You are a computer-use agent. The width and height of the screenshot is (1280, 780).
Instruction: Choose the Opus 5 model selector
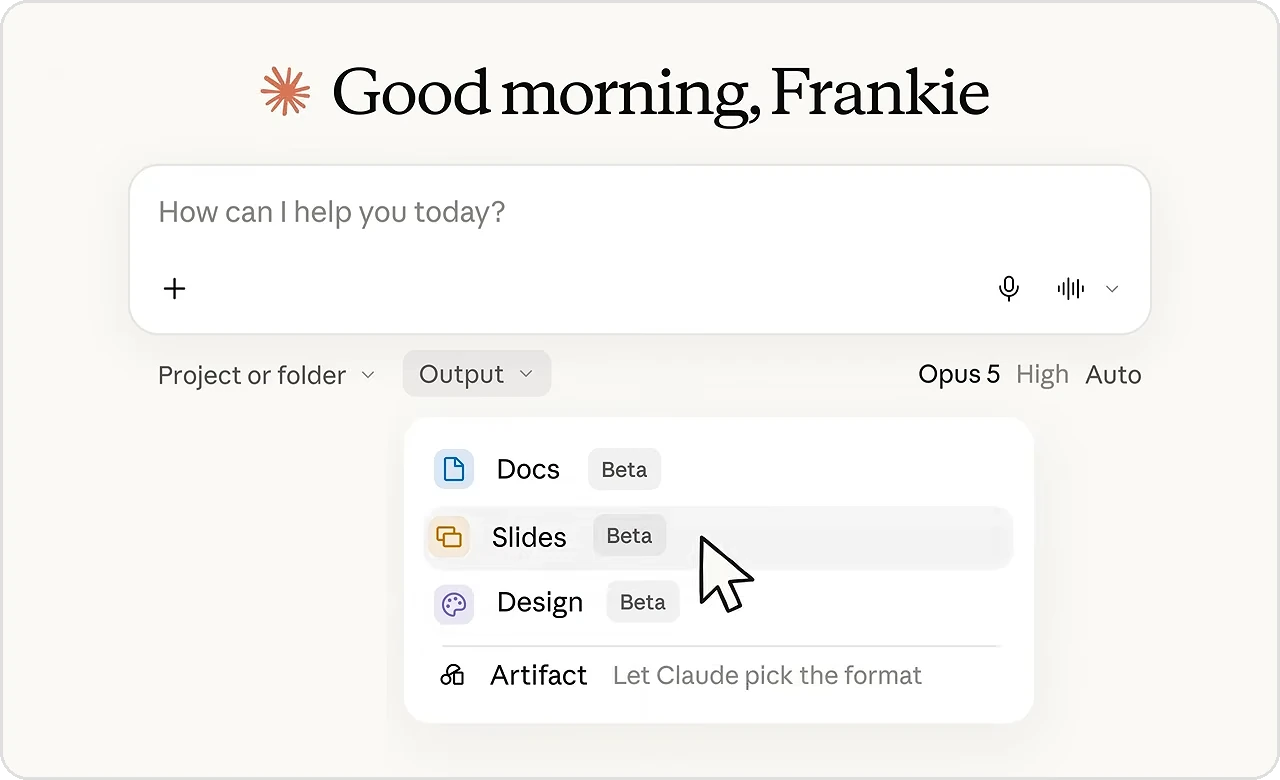click(959, 374)
